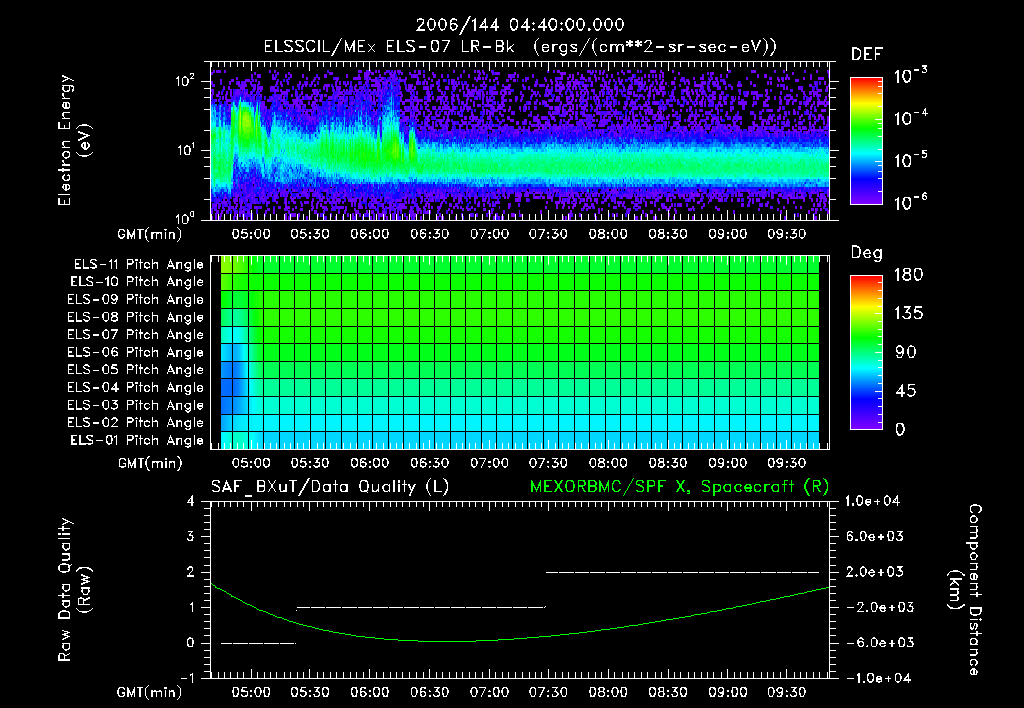Click the 6.0e+03 right axis tick label
Viewport: 1024px width, 708px height.
(875, 536)
